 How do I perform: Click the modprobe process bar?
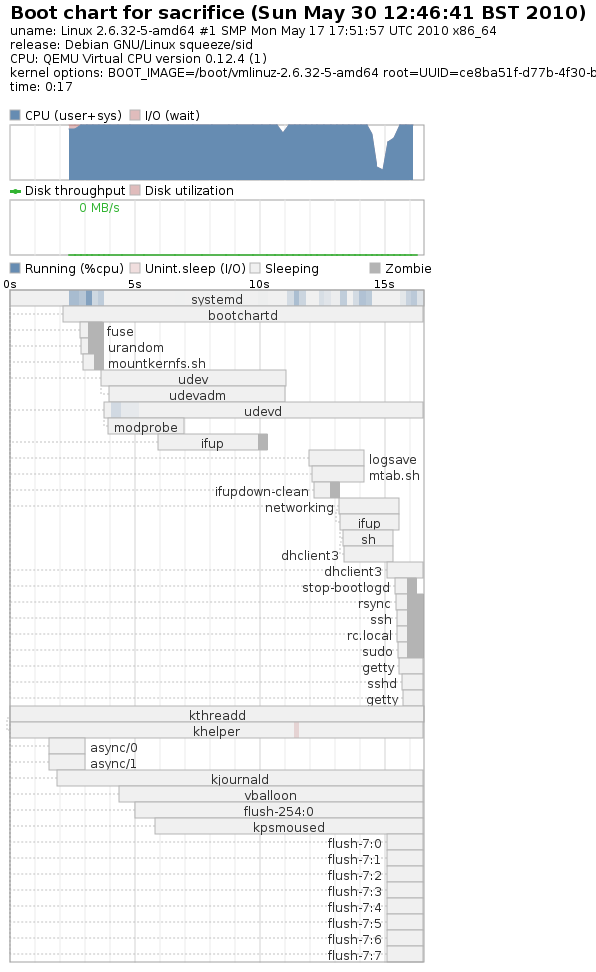[x=146, y=426]
